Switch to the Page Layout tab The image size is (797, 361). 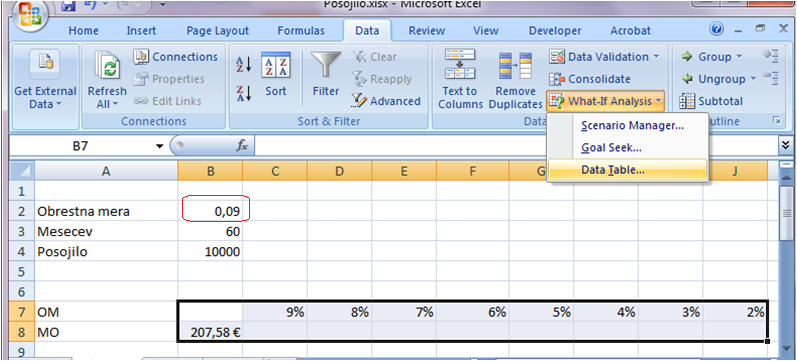(218, 31)
